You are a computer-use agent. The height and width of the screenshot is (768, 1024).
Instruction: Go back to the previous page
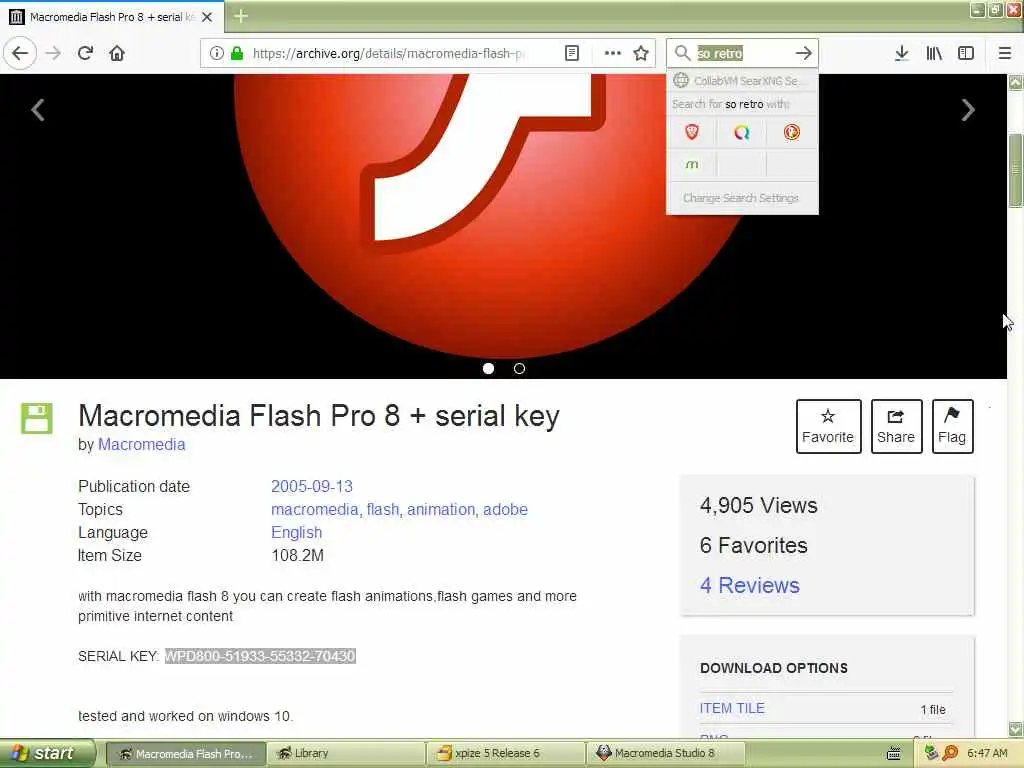pos(20,53)
